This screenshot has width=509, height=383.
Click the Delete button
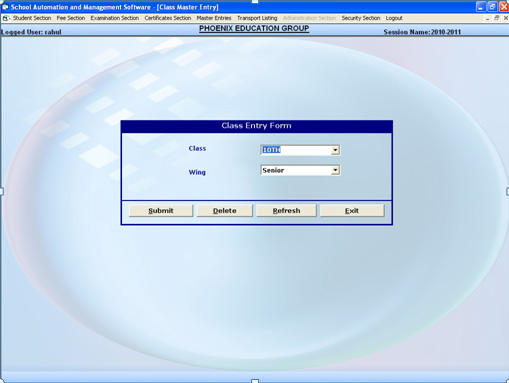coord(225,211)
